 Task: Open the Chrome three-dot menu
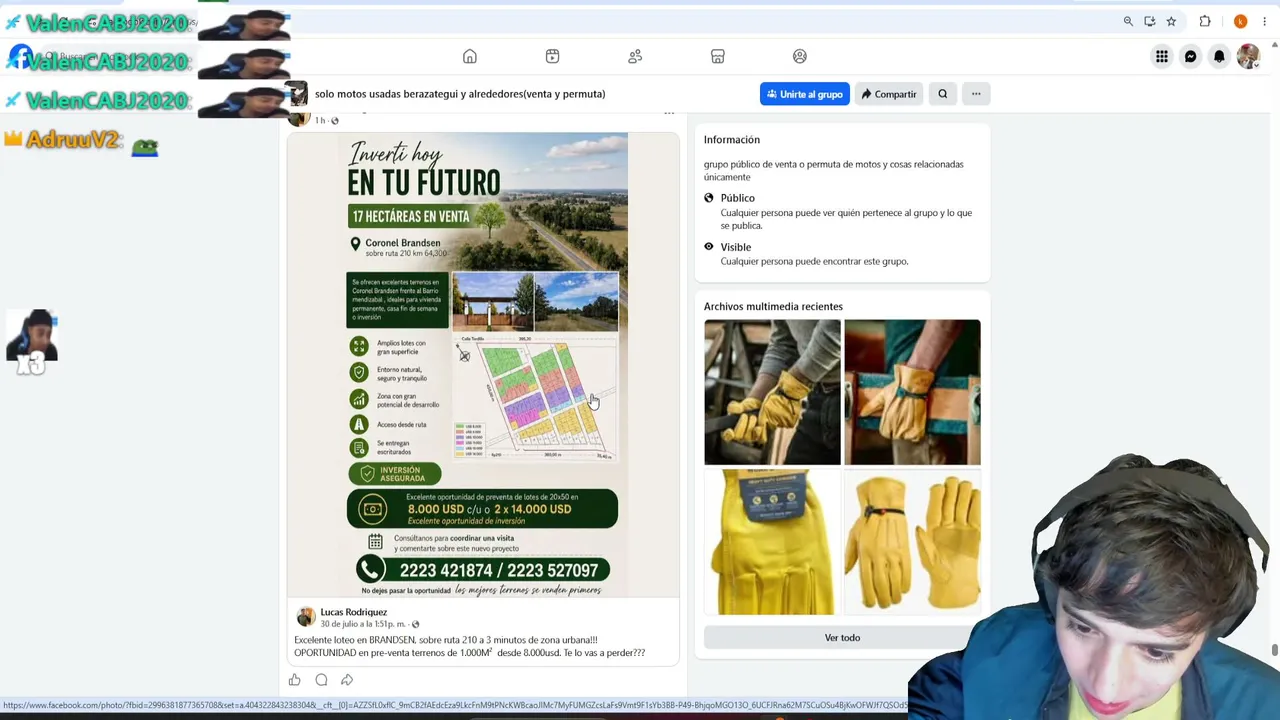point(1265,21)
